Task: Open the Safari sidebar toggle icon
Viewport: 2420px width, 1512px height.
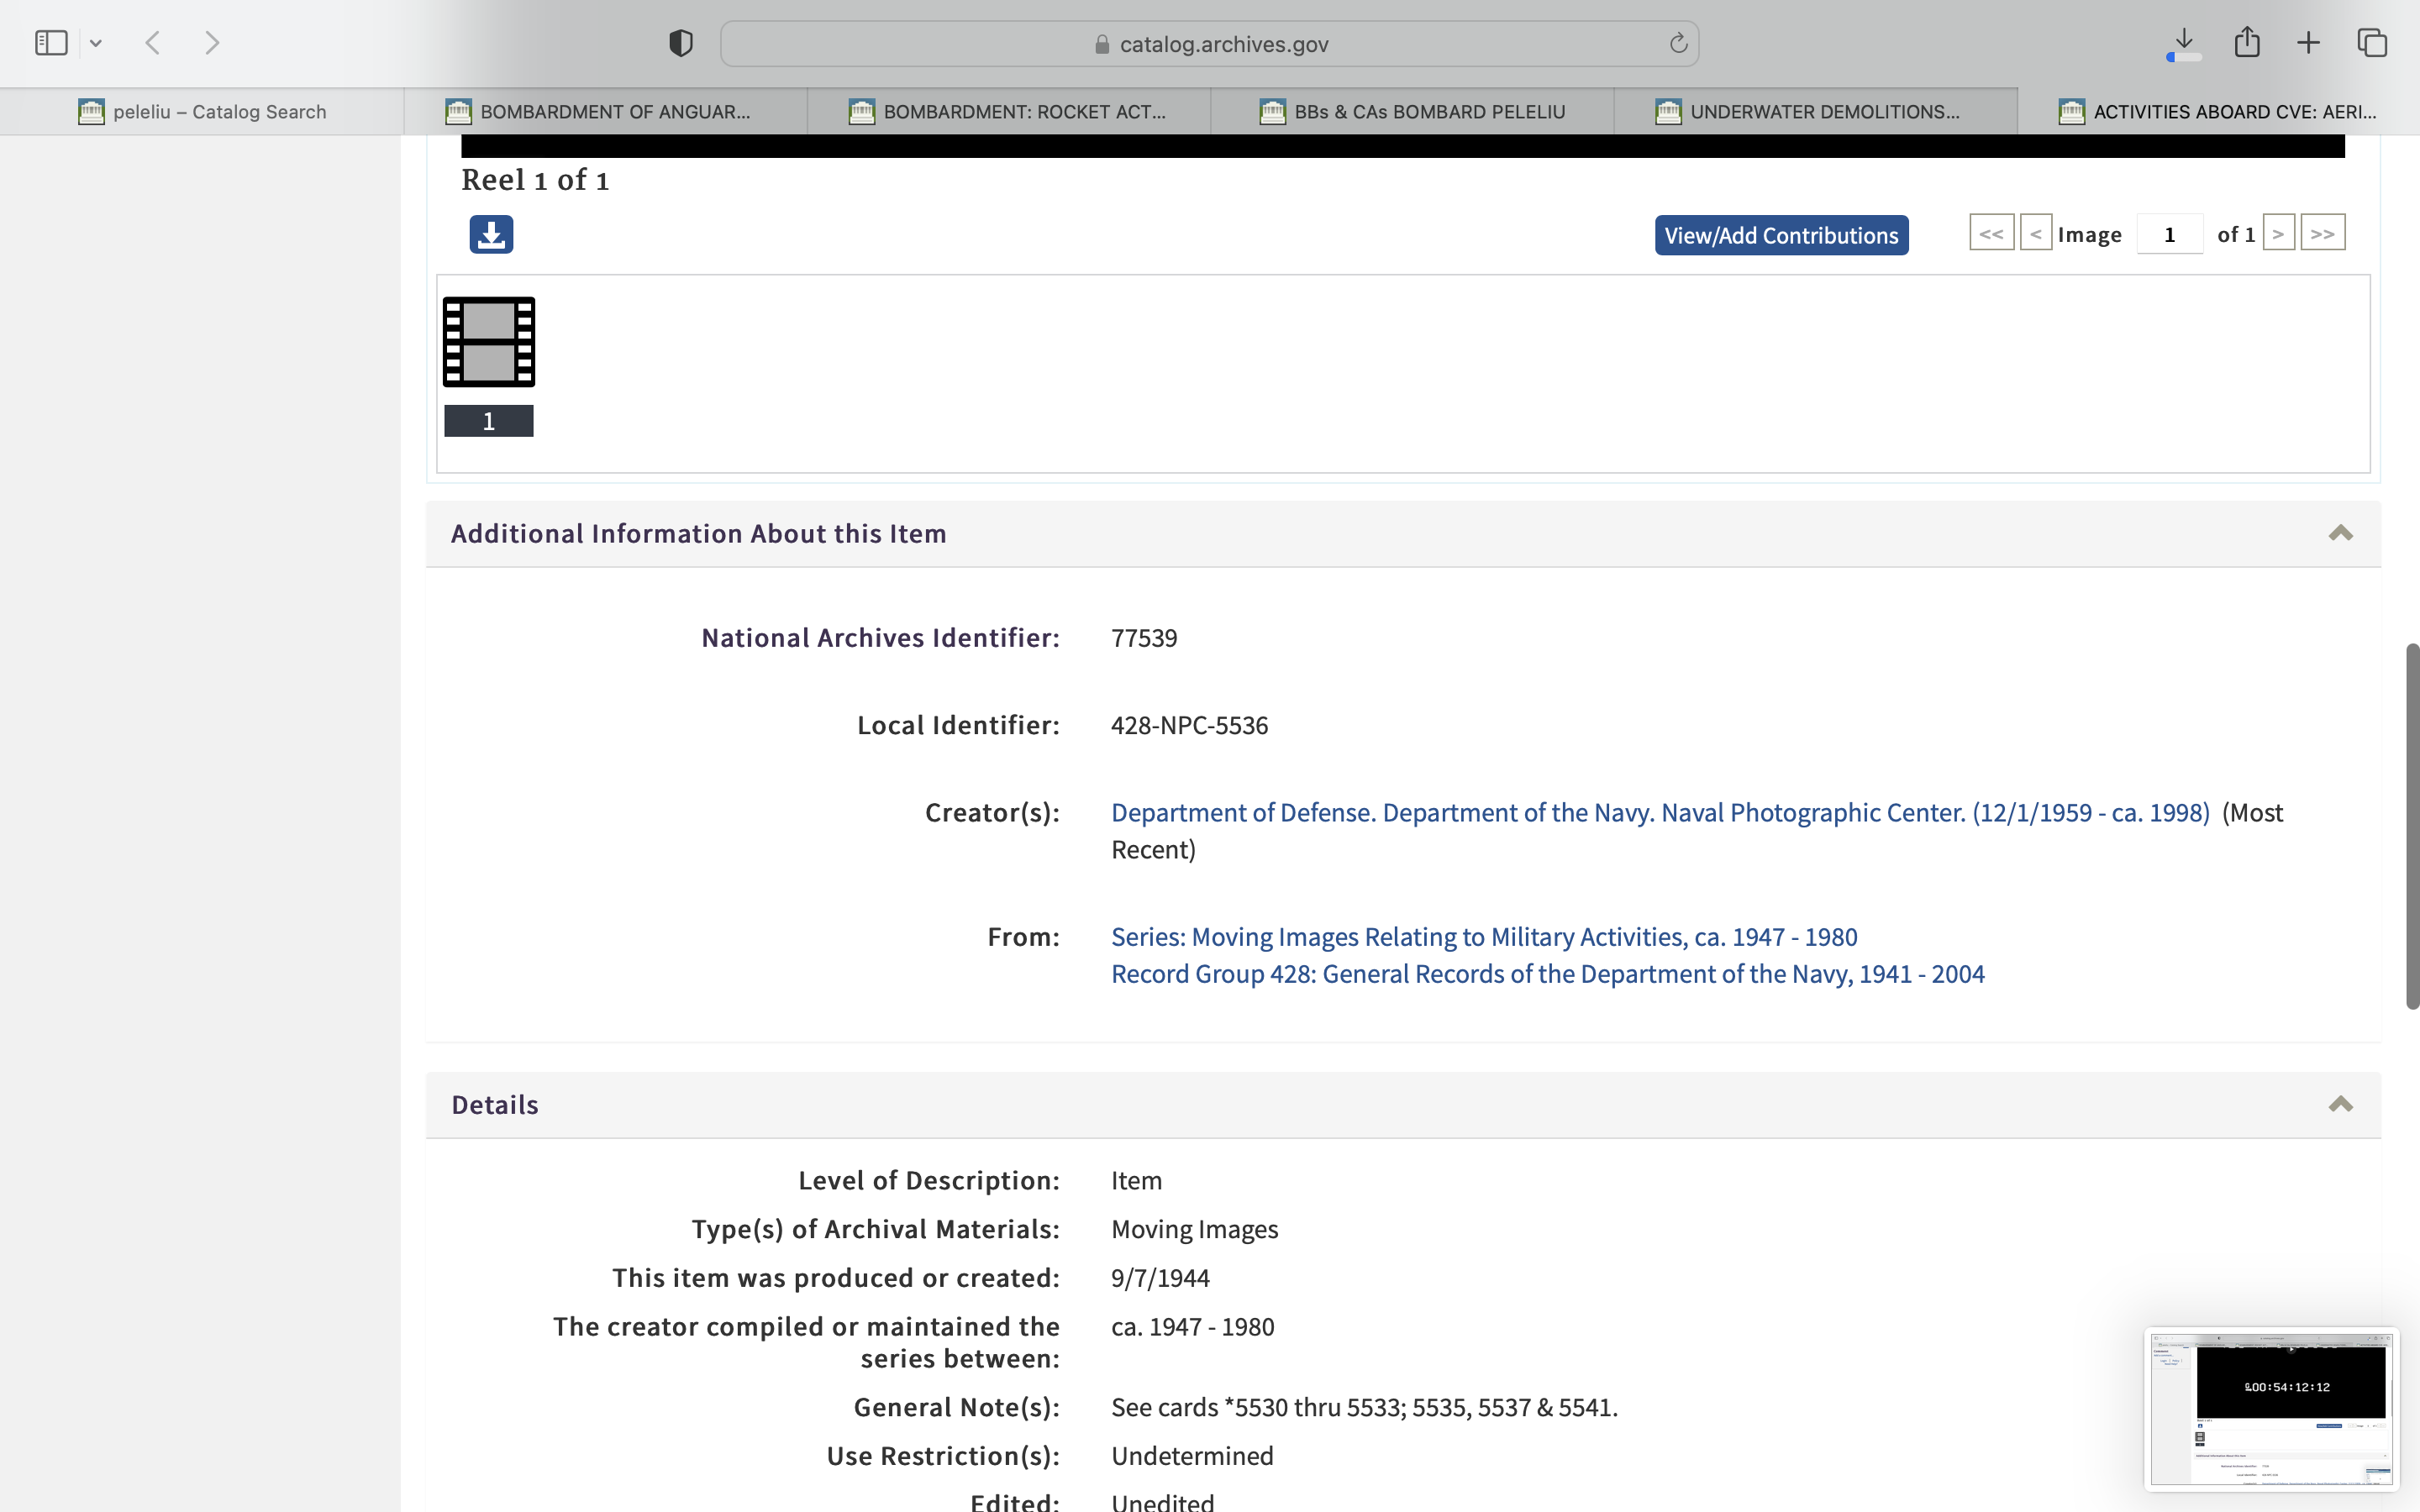Action: coord(51,43)
